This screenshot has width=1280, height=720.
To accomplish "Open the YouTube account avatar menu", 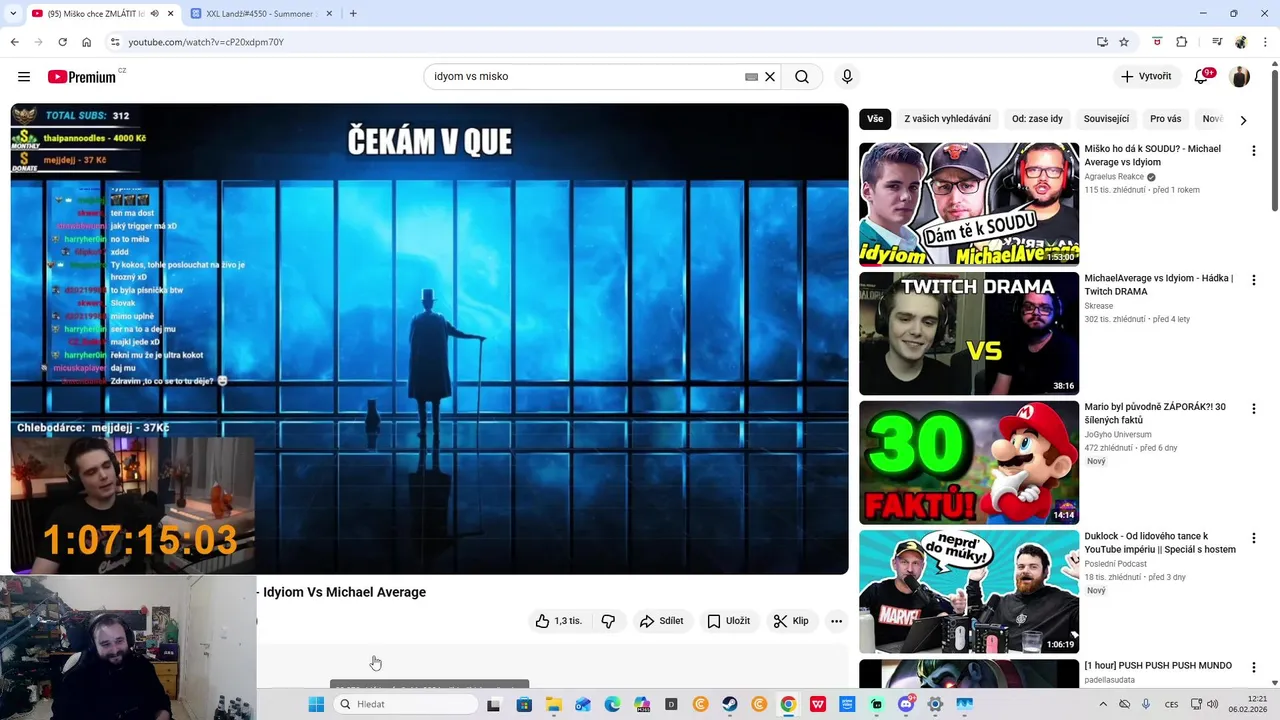I will [1240, 77].
